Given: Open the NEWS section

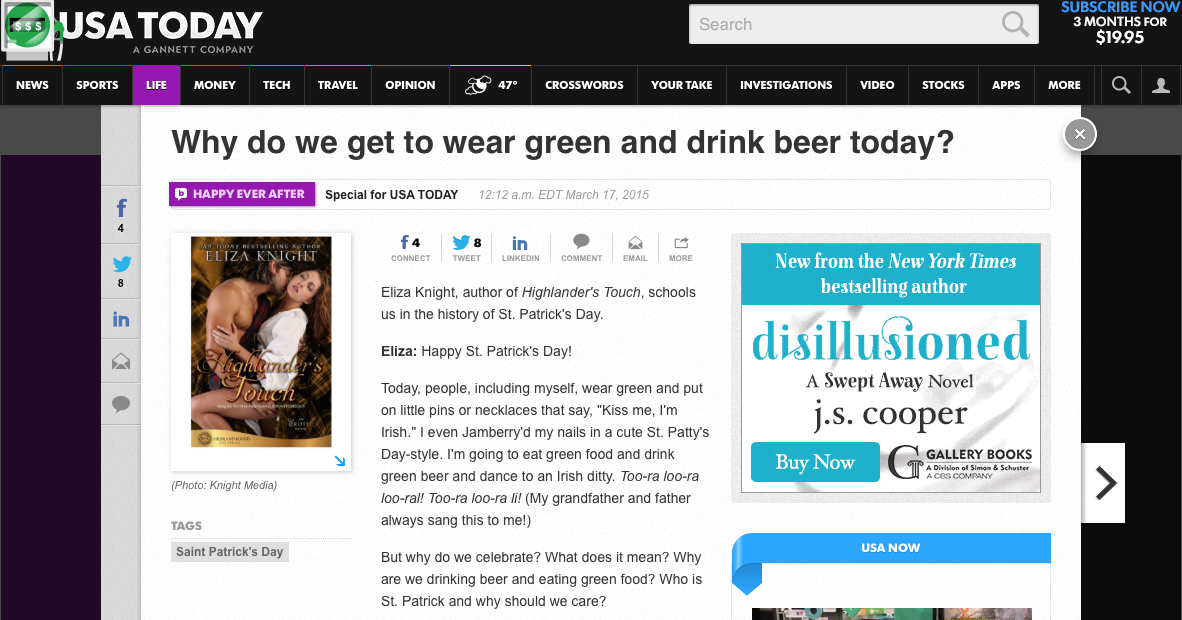Looking at the screenshot, I should coord(32,85).
